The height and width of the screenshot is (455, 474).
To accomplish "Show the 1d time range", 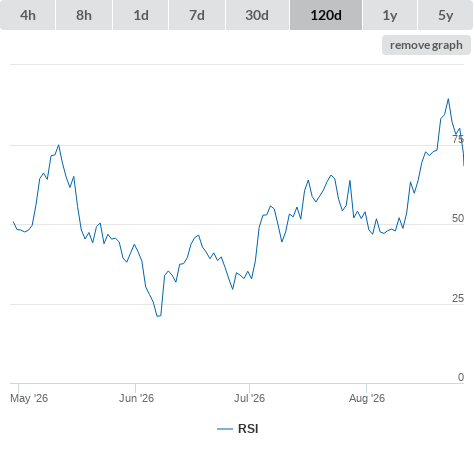I will 141,15.
